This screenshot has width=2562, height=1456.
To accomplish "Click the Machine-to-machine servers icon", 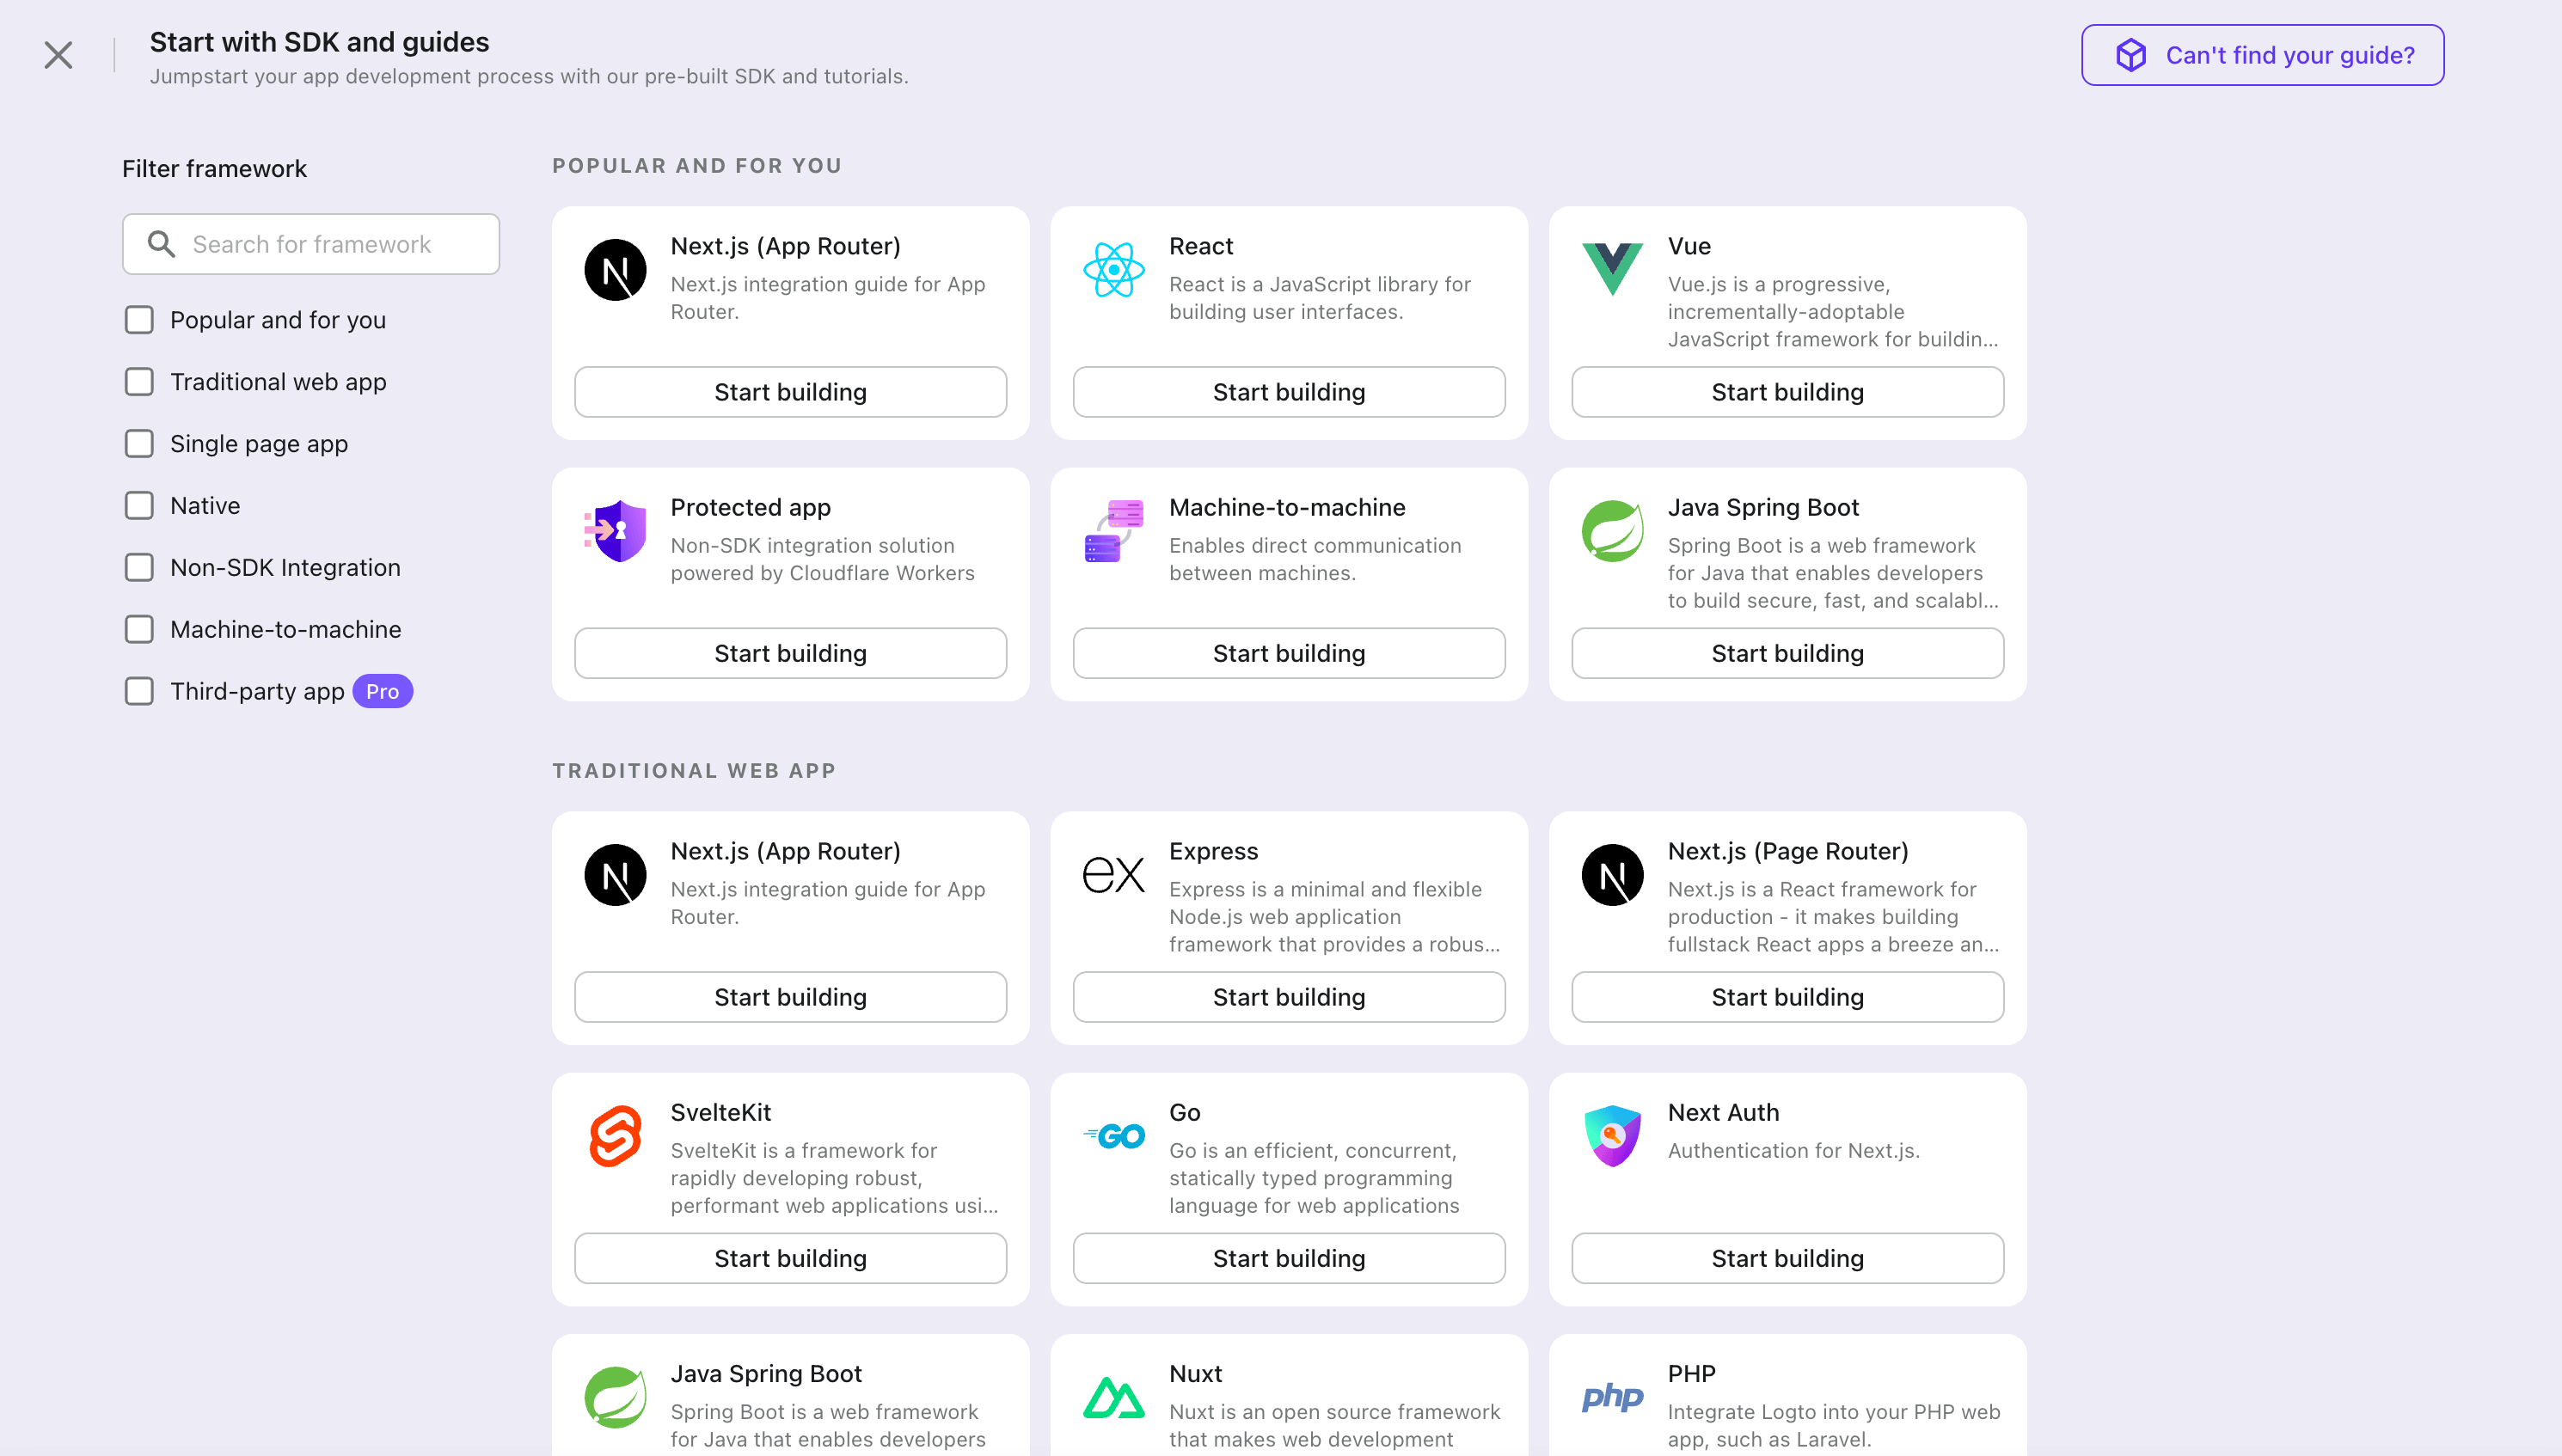I will pos(1113,531).
